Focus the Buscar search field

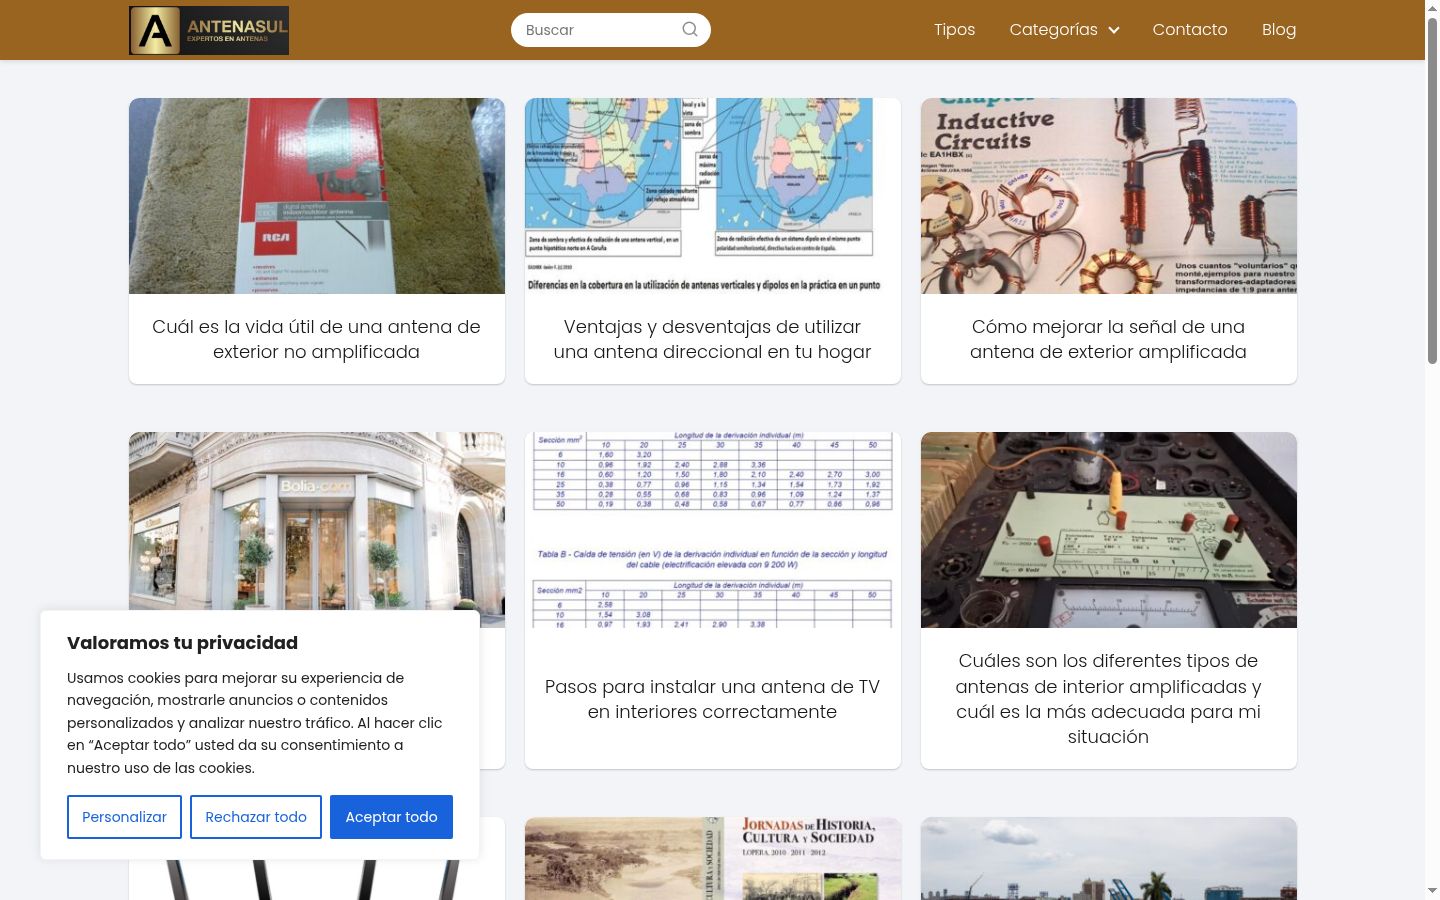(x=610, y=30)
